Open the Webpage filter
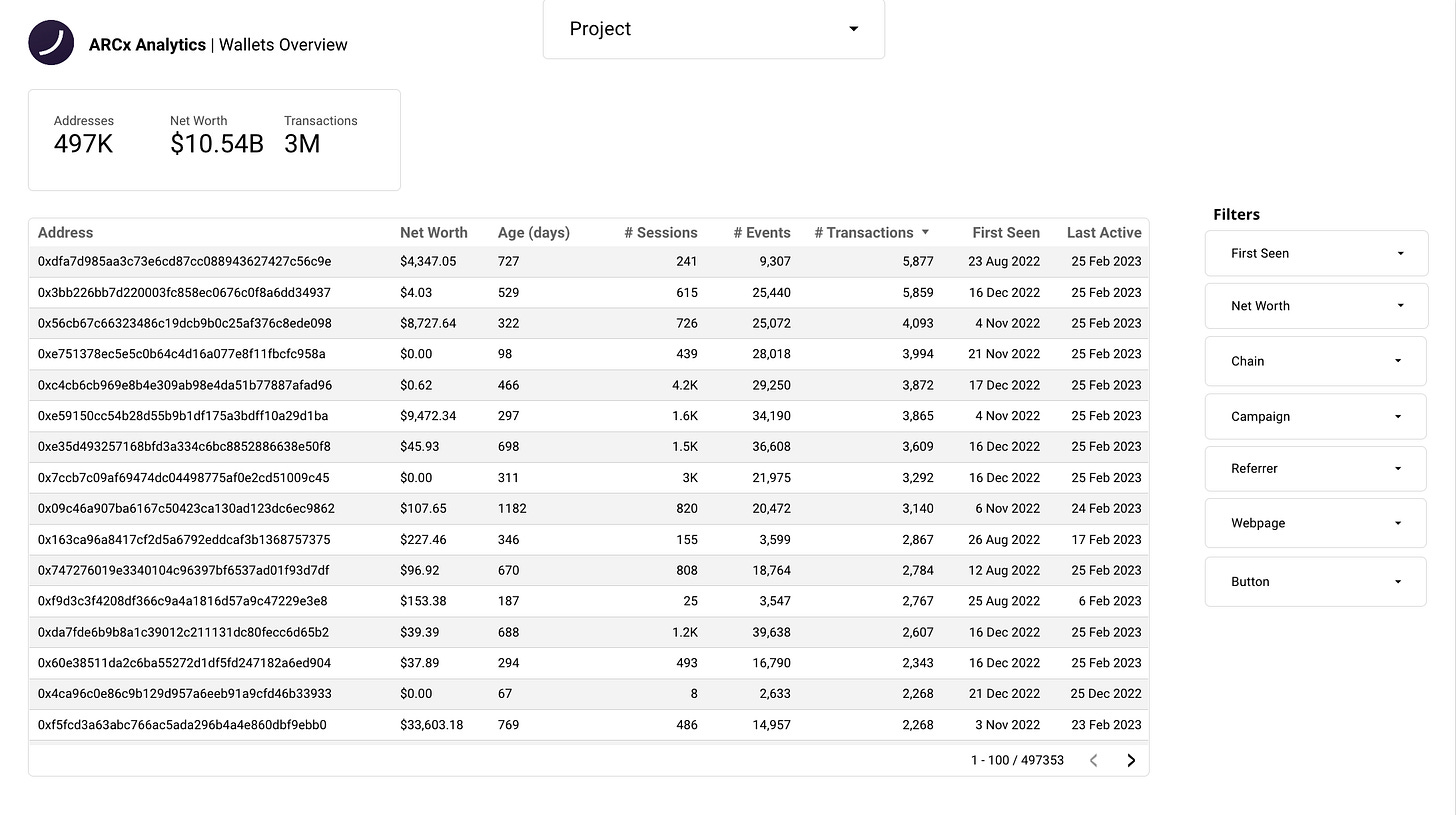The width and height of the screenshot is (1456, 815). pyautogui.click(x=1315, y=522)
